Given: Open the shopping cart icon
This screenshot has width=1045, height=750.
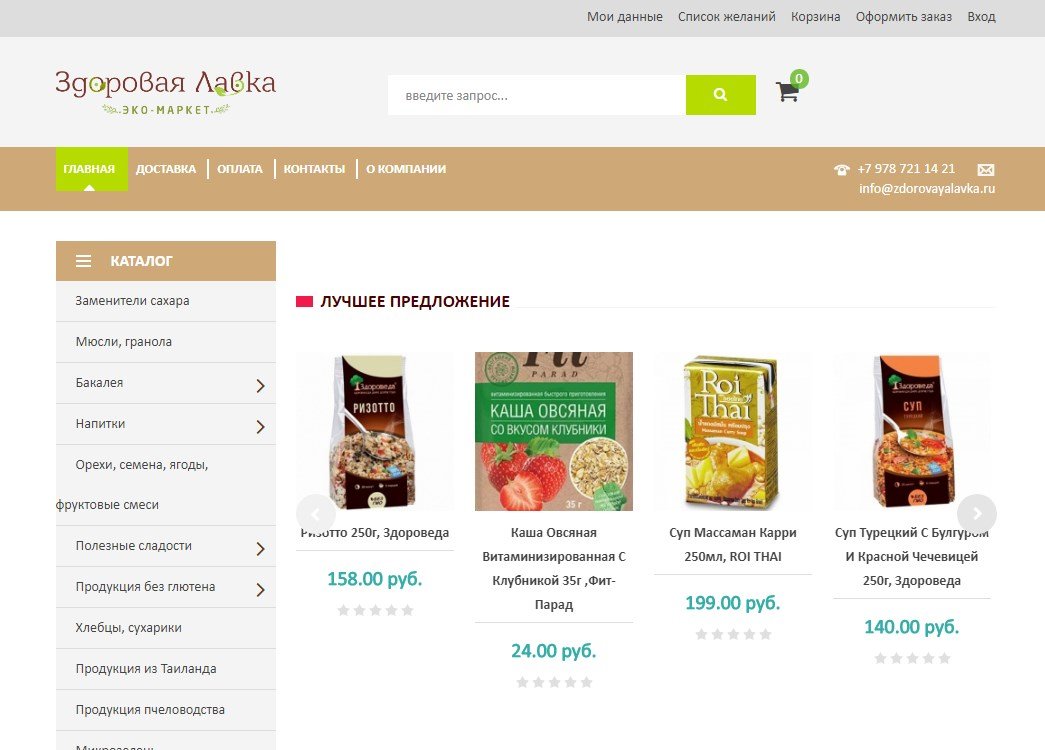Looking at the screenshot, I should pyautogui.click(x=788, y=91).
